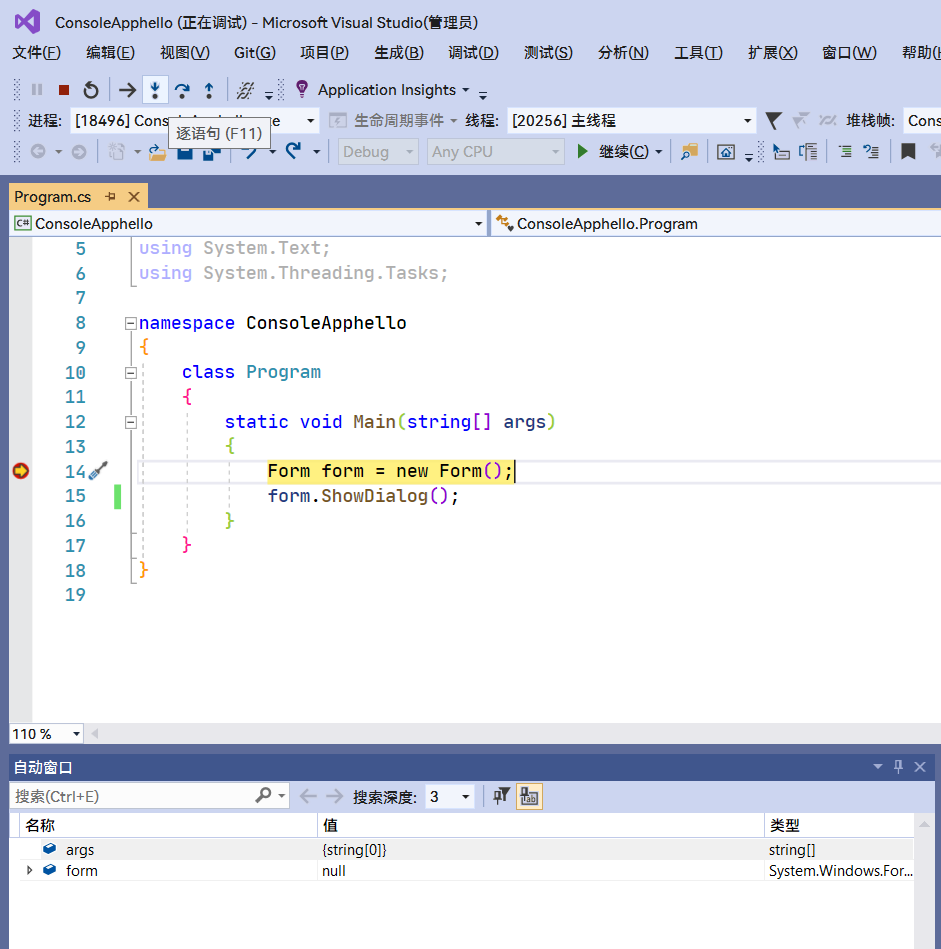Click the thread filter funnel icon

[x=773, y=120]
